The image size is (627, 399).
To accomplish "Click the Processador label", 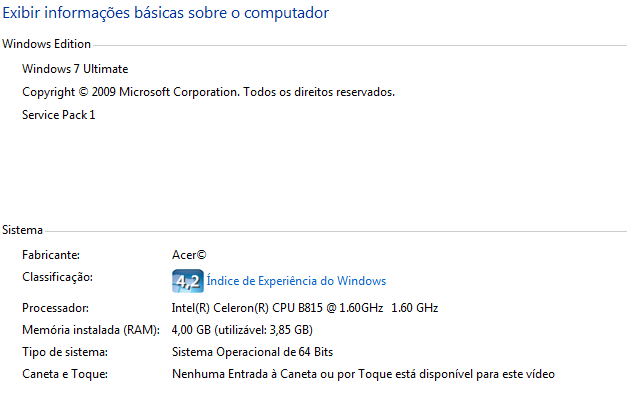I will [56, 308].
